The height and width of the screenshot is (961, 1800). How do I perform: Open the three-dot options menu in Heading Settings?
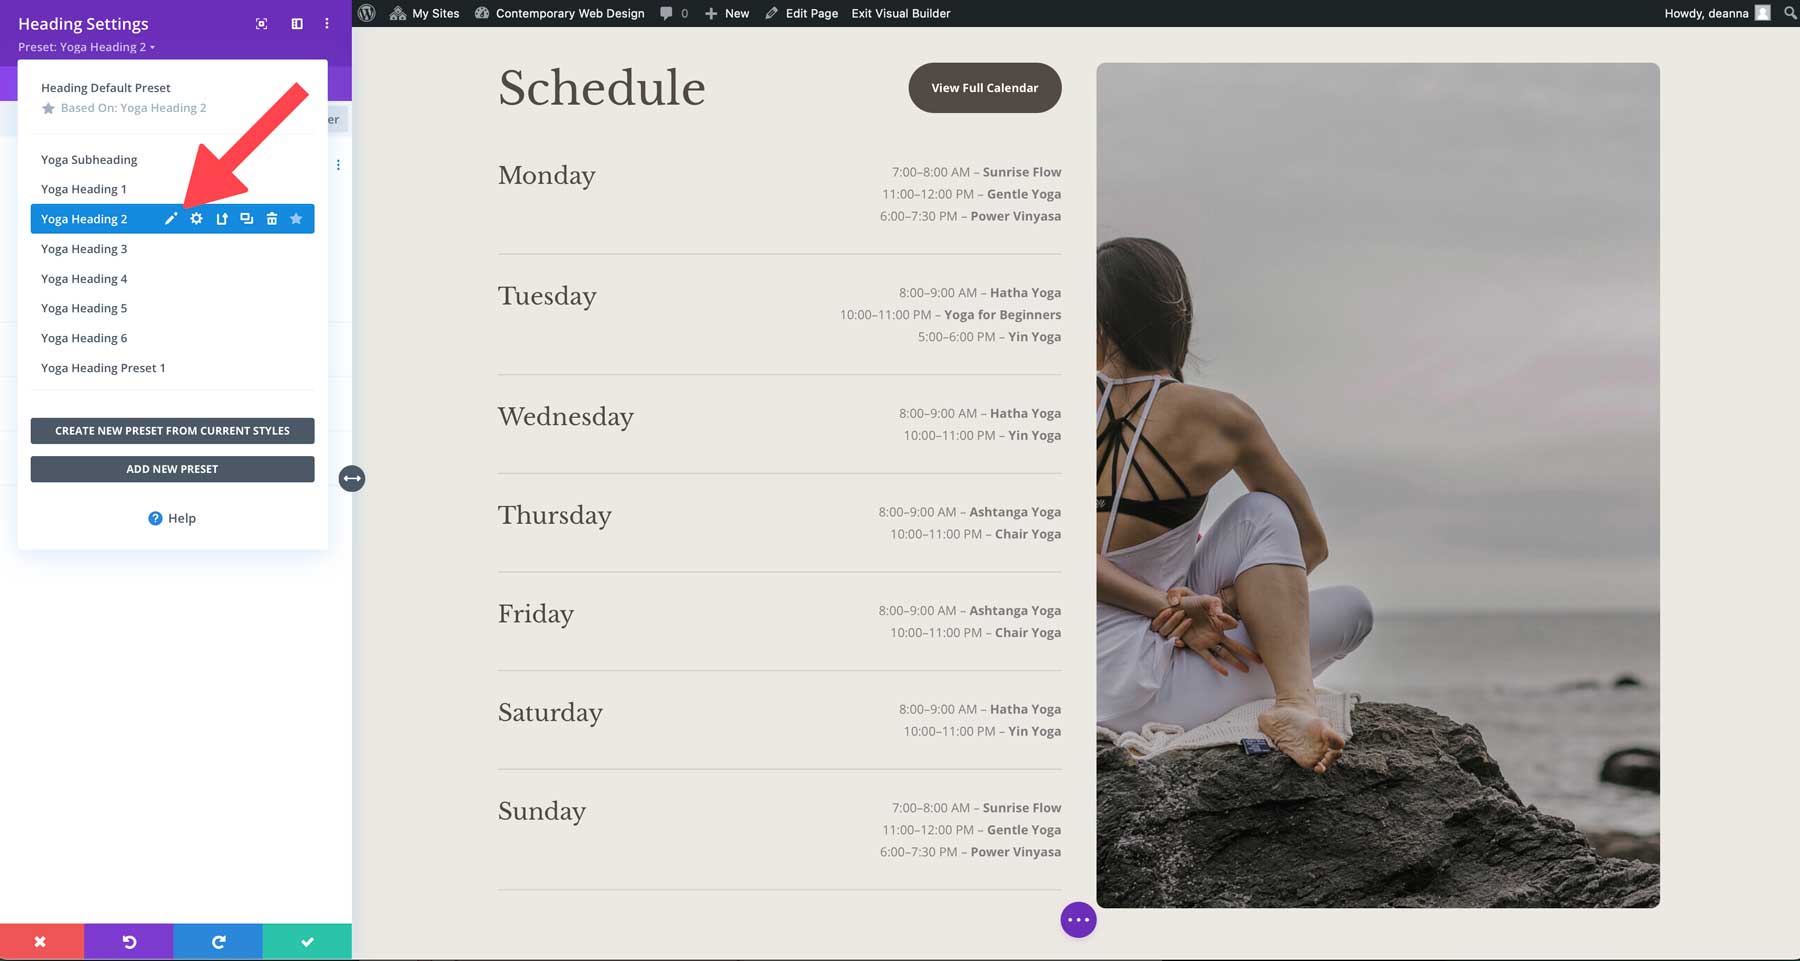point(326,23)
